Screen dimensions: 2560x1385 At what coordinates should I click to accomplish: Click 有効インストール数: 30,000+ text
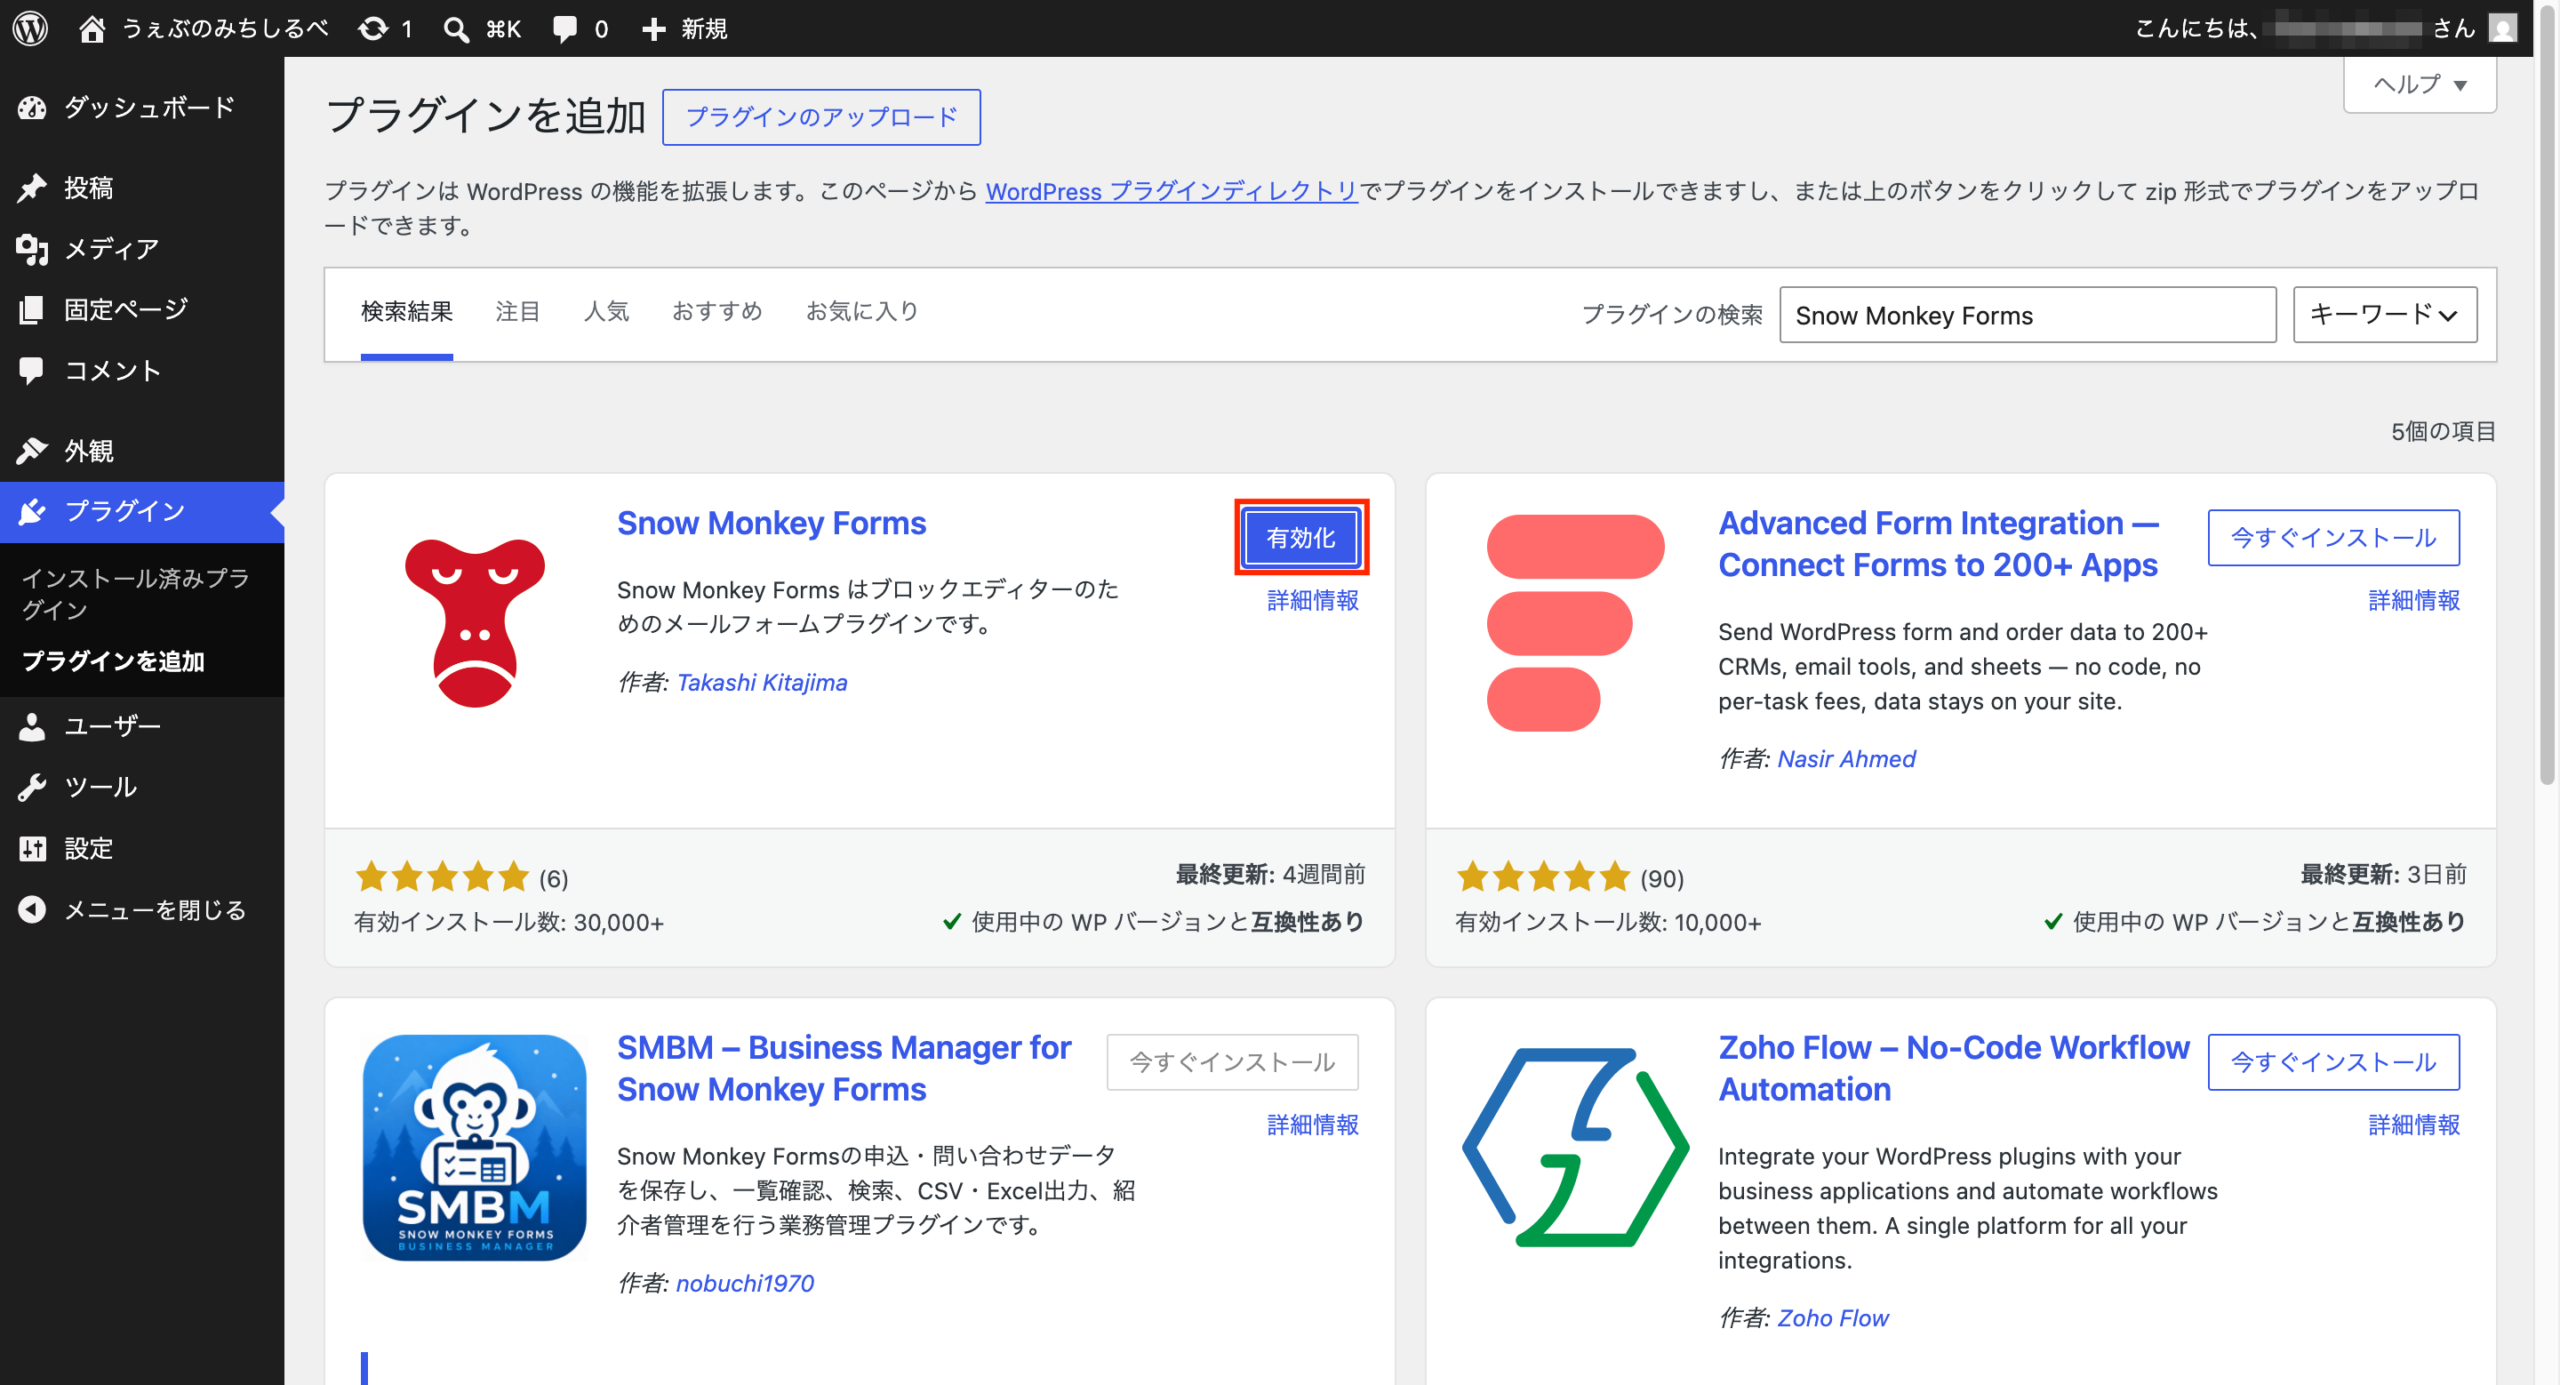pos(509,922)
